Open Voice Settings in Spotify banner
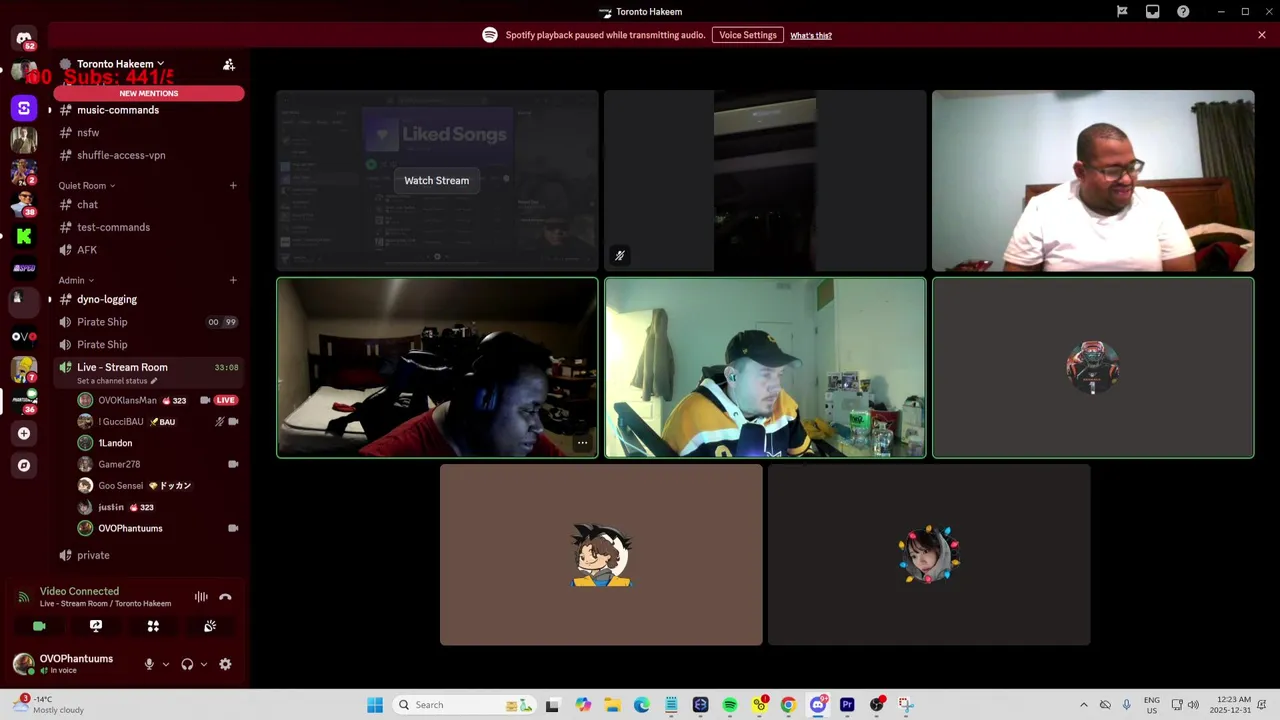 (x=748, y=35)
